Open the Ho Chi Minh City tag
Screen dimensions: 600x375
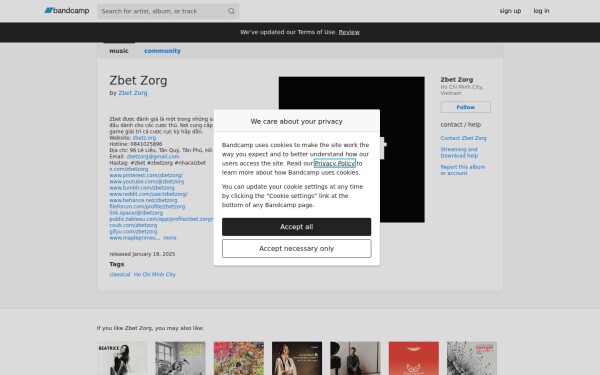[155, 274]
